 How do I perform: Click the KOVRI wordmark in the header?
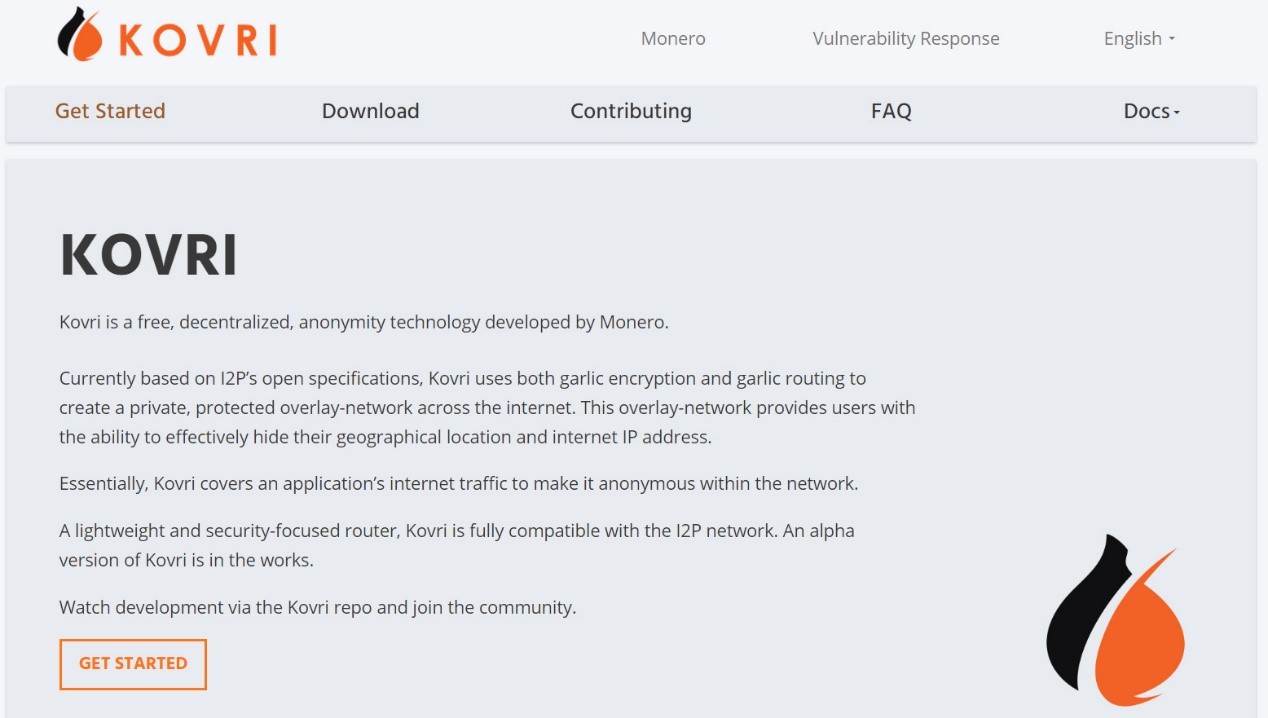(x=198, y=39)
